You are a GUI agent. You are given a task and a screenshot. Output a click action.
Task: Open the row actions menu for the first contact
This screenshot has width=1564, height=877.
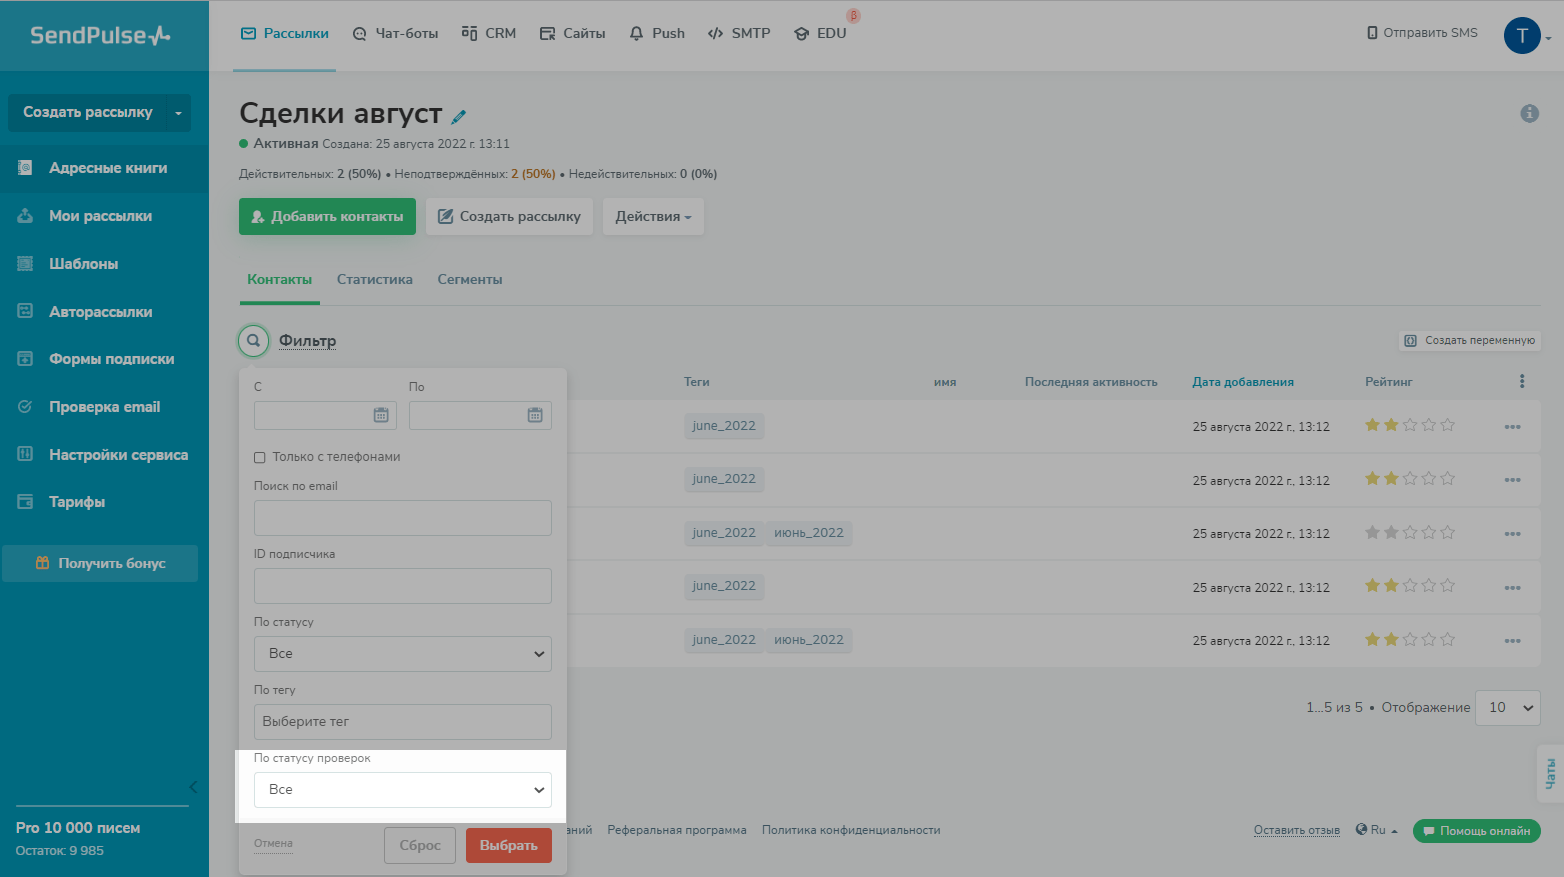coord(1512,427)
